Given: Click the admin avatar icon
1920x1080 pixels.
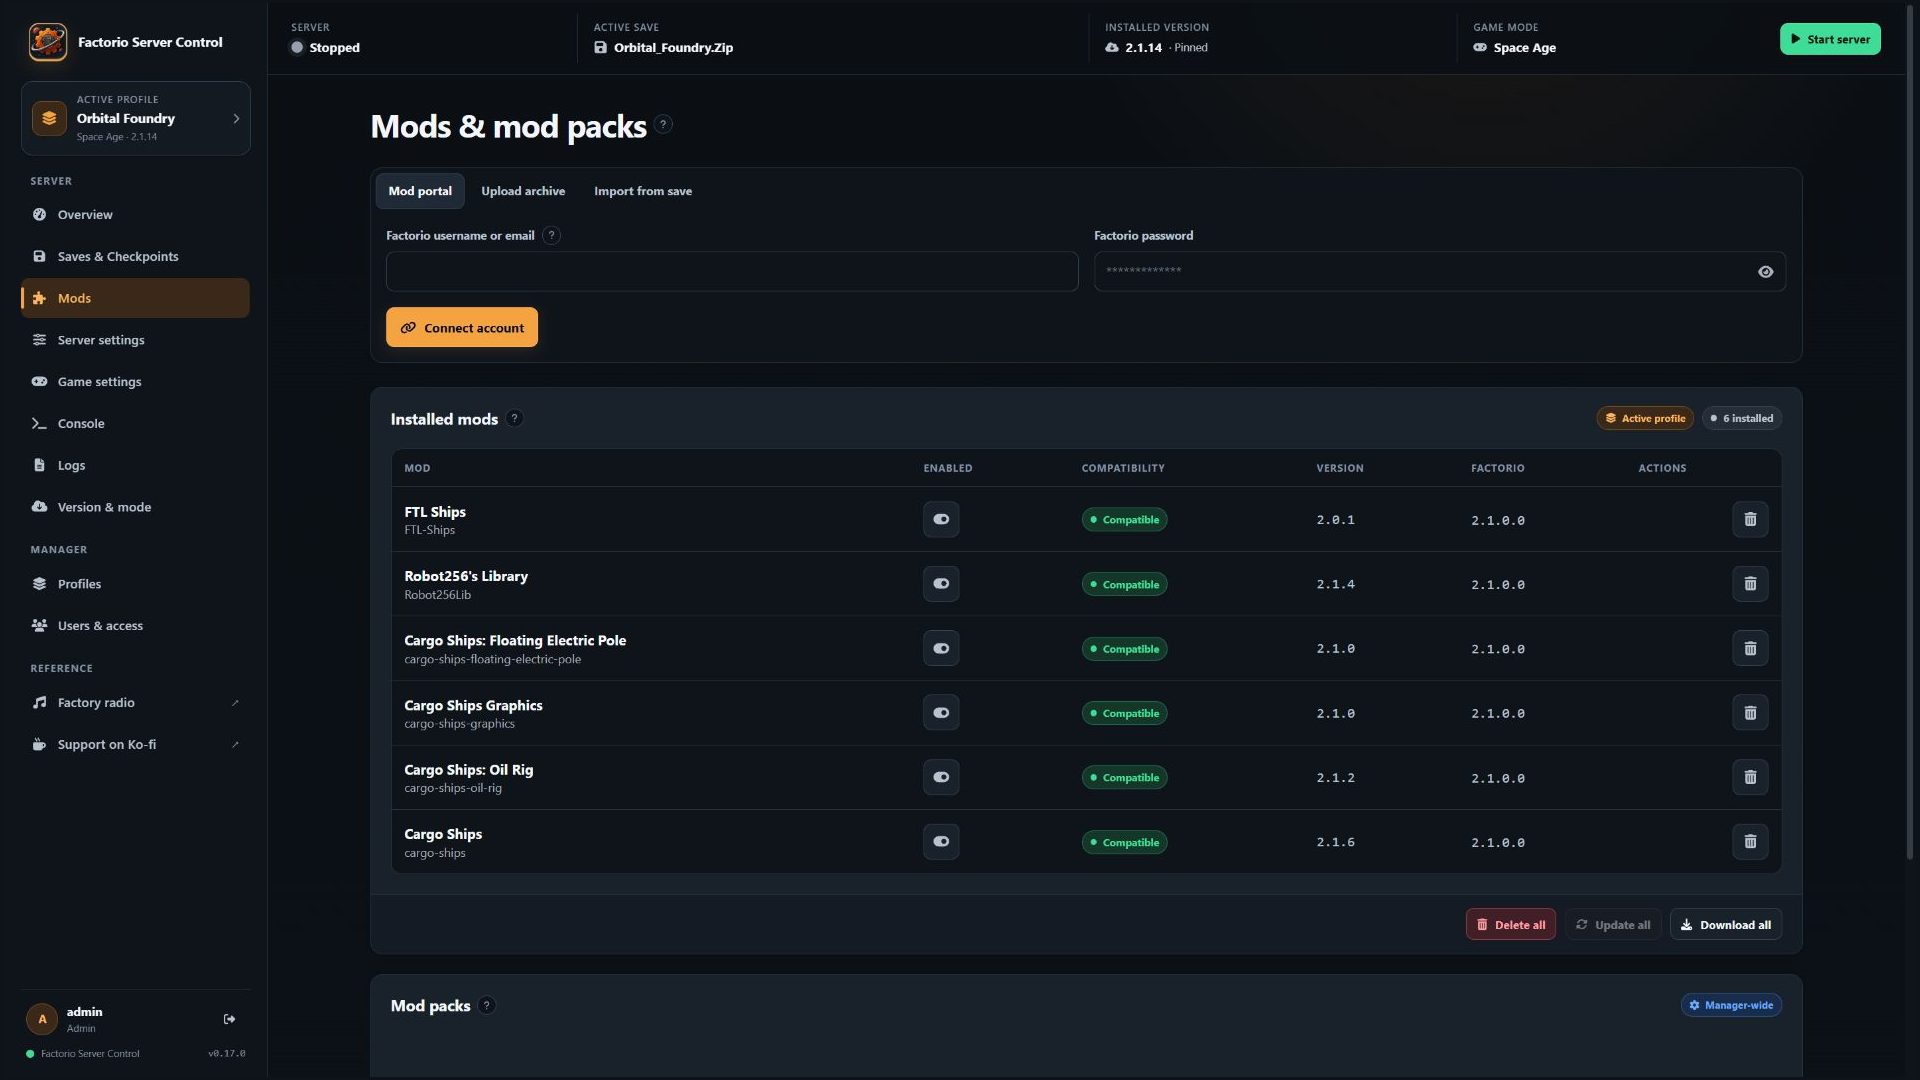Looking at the screenshot, I should pyautogui.click(x=42, y=1019).
